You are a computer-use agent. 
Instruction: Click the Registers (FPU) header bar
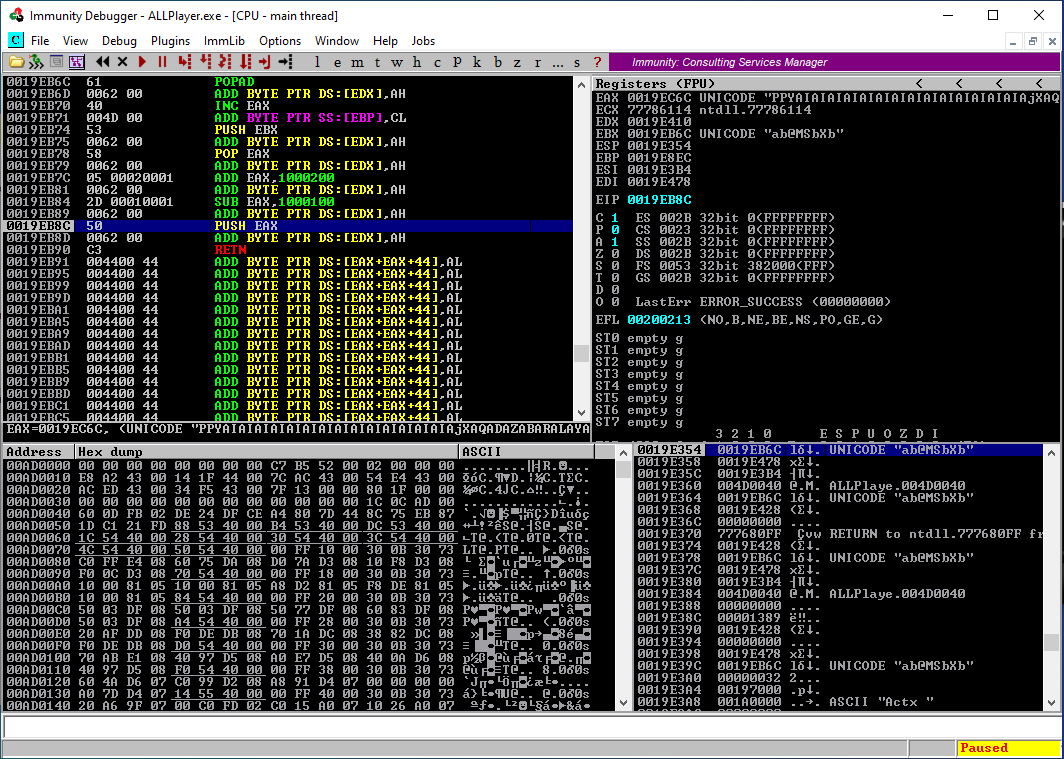826,83
